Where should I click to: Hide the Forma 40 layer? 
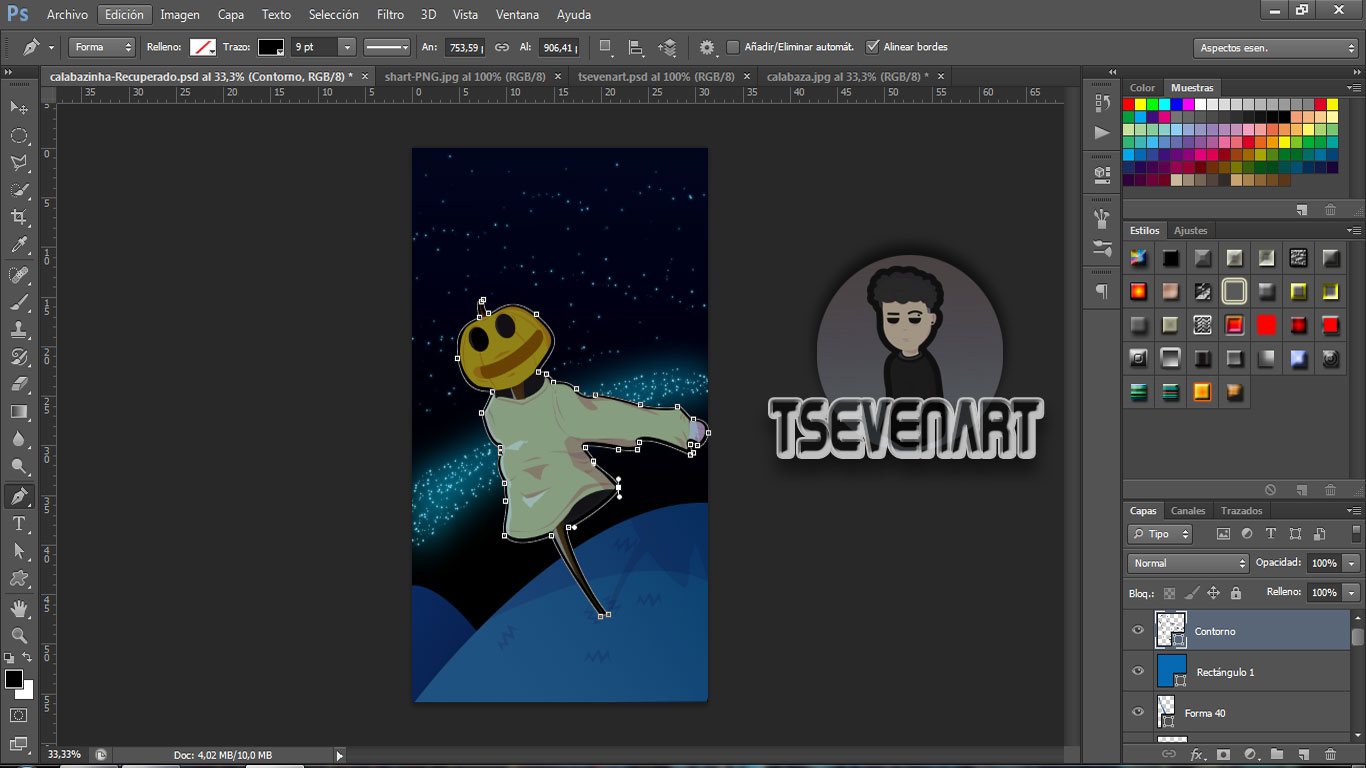pyautogui.click(x=1137, y=713)
